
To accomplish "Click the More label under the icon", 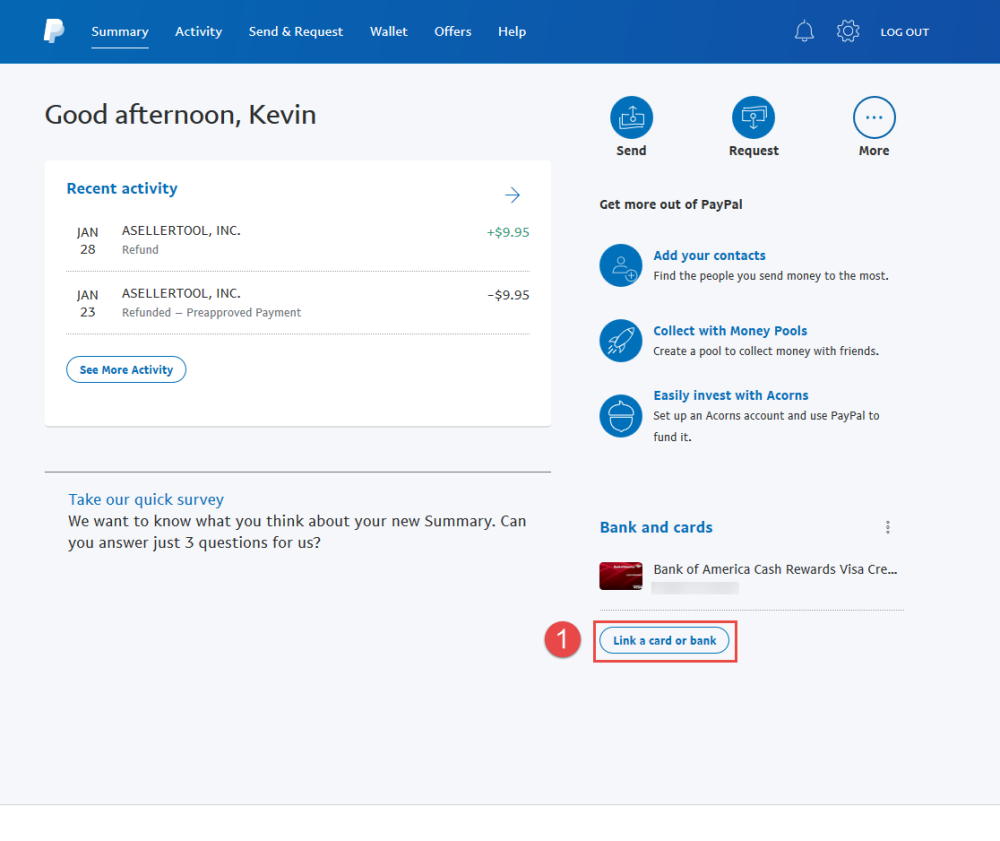I will 874,150.
